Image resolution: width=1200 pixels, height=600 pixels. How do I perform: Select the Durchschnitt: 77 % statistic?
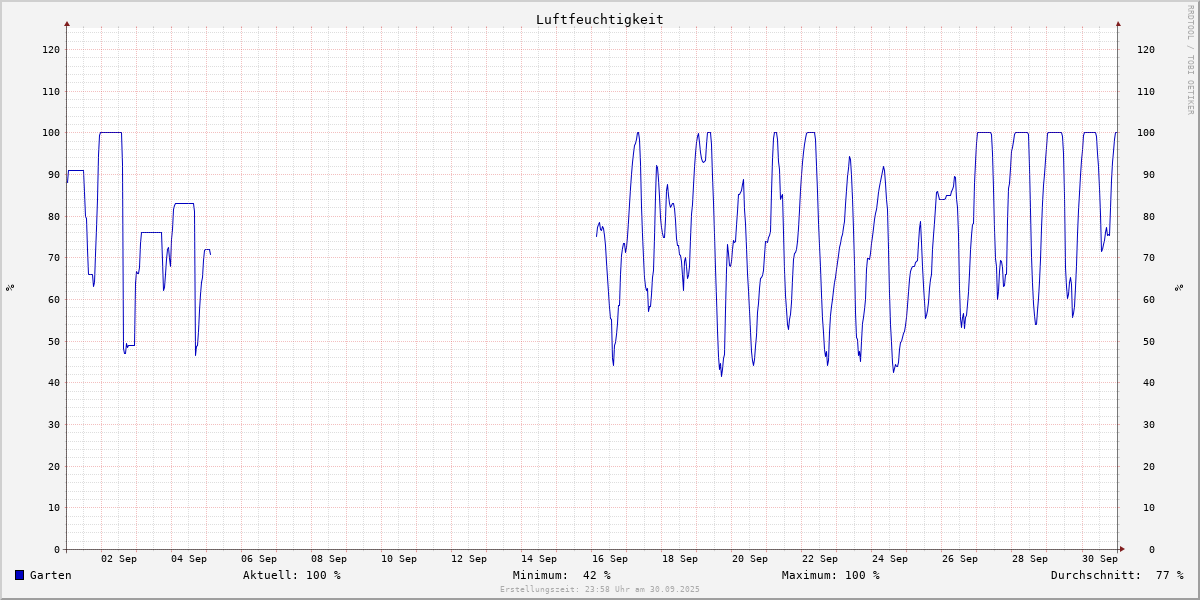(x=1116, y=575)
